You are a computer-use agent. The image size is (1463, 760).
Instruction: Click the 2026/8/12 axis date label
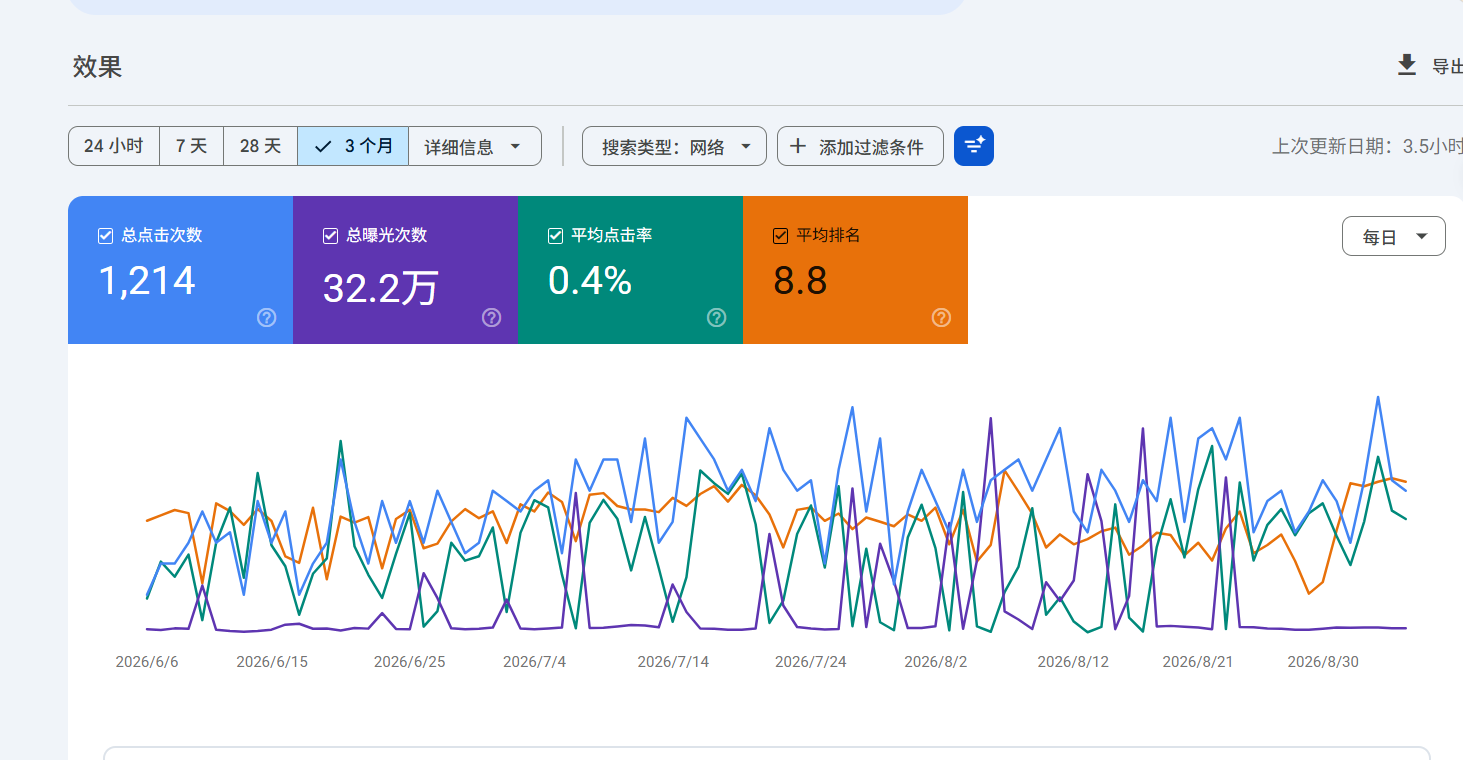[1073, 662]
